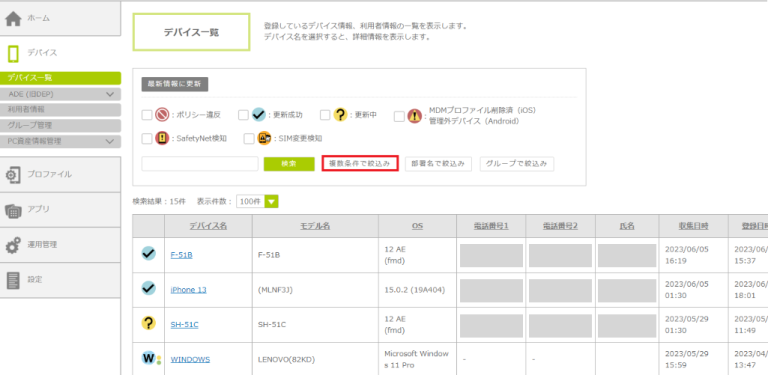Open 利用者情報 in the sidebar
Screen dimensions: 768x375
60,110
